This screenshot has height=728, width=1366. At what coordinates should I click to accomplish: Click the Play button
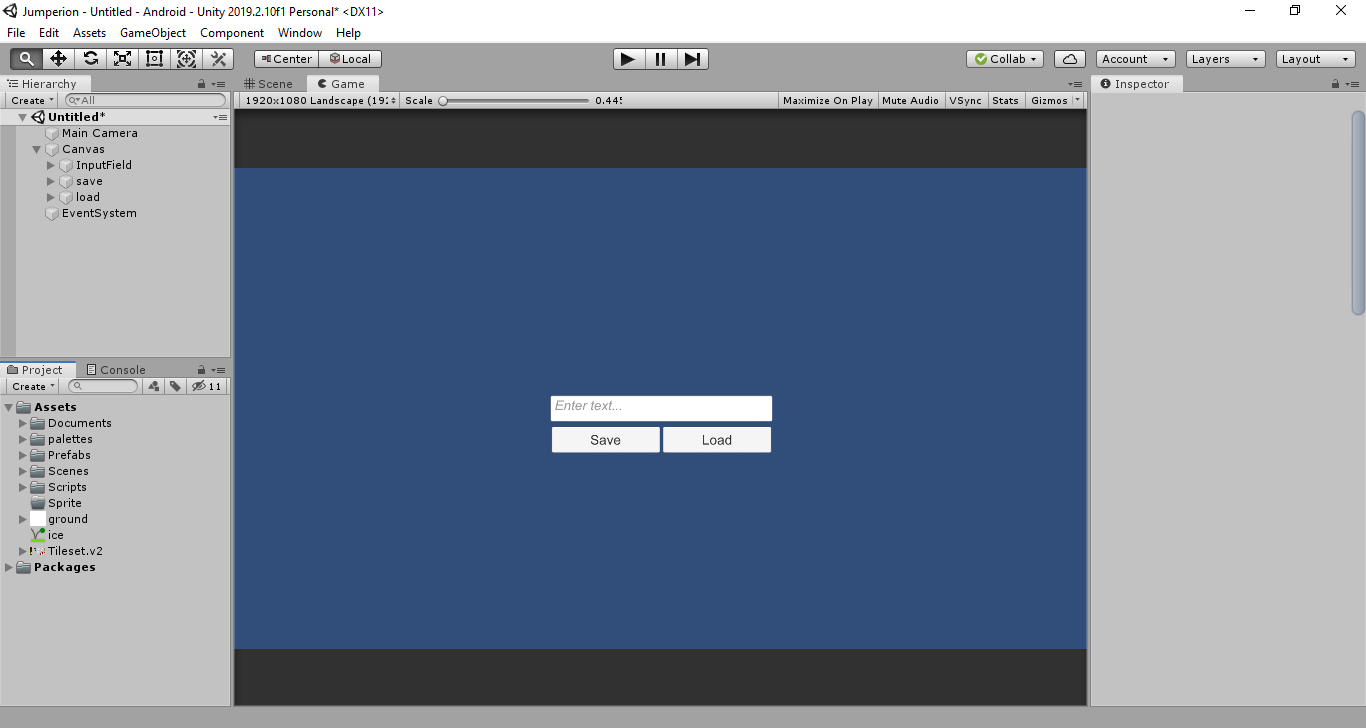[628, 59]
